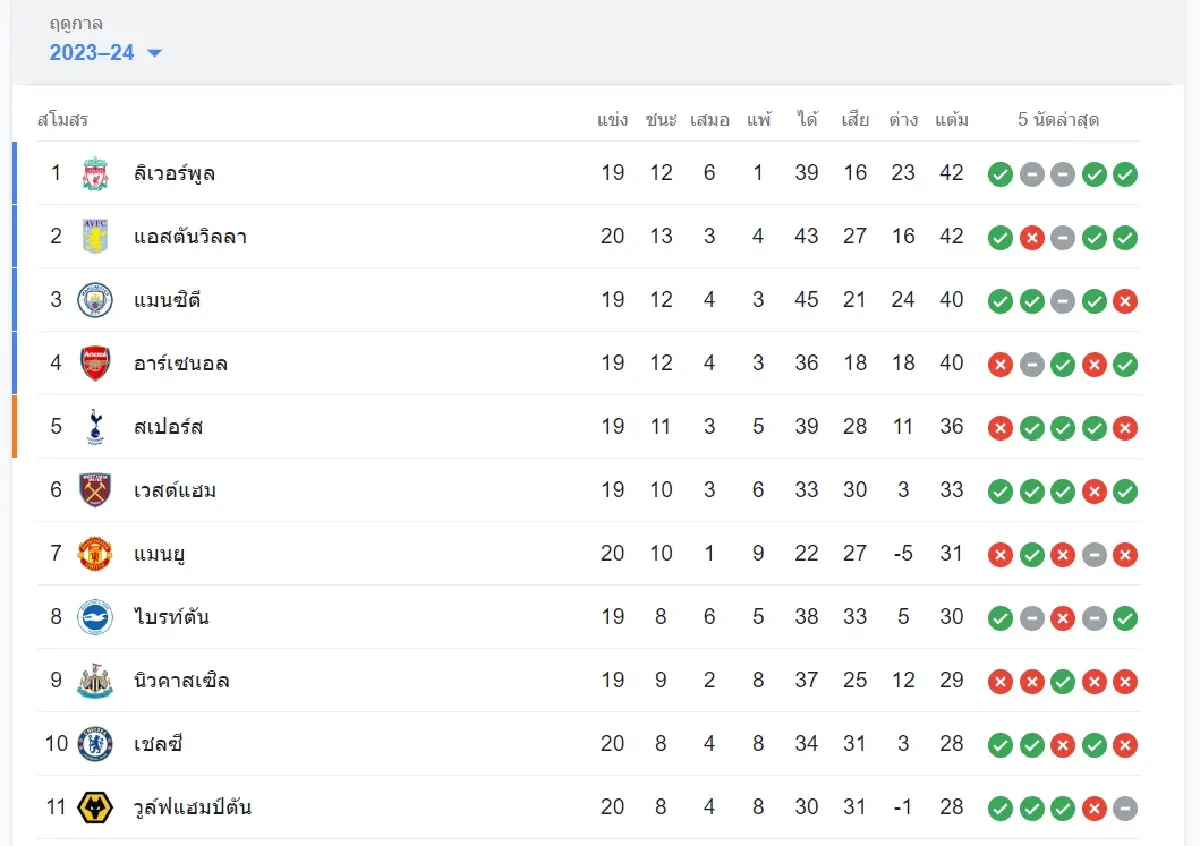
Task: Click Aston Villa's red loss indicator
Action: [x=1032, y=238]
